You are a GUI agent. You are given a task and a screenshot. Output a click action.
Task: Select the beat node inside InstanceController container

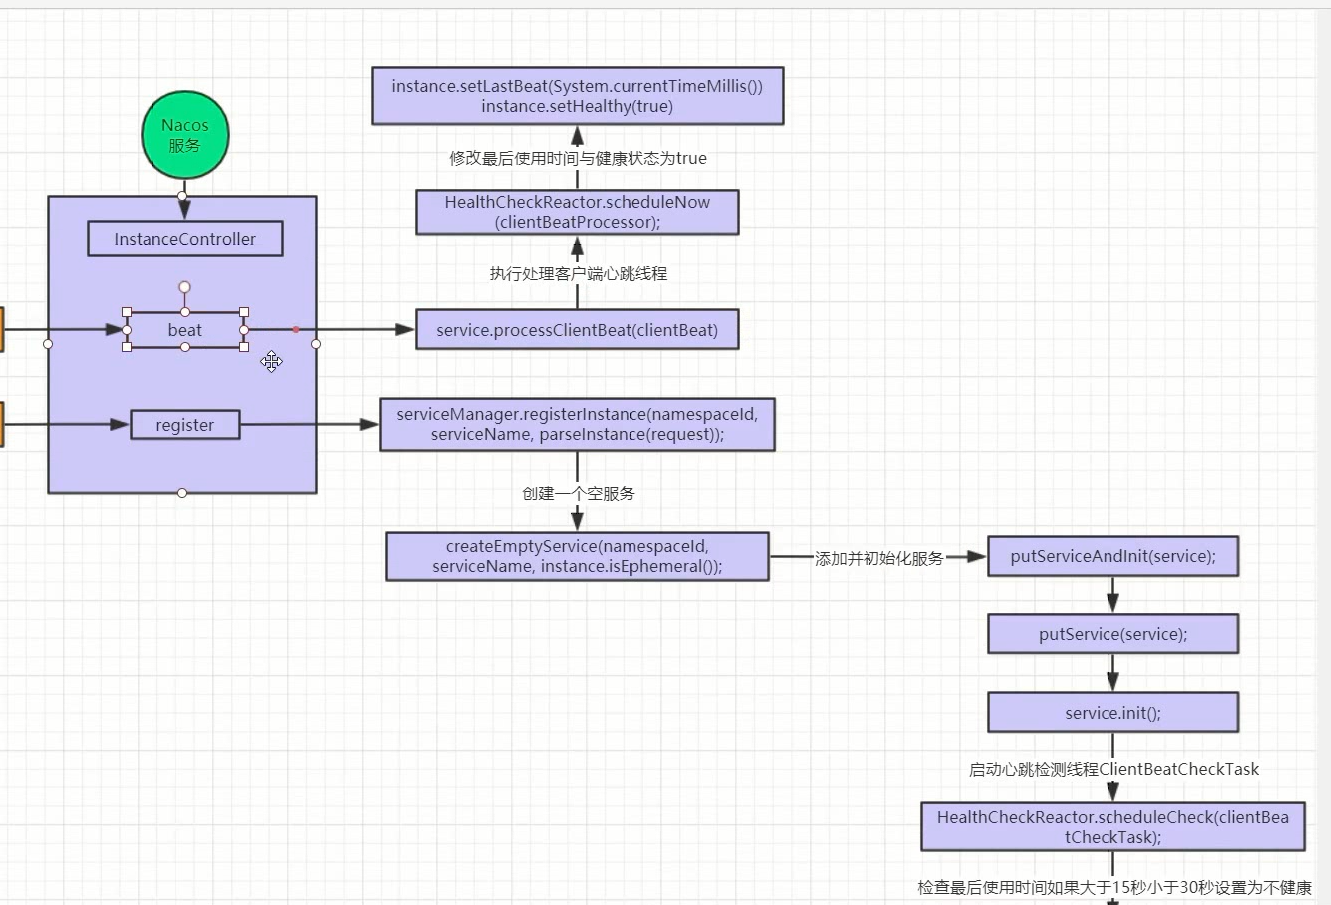click(x=185, y=330)
